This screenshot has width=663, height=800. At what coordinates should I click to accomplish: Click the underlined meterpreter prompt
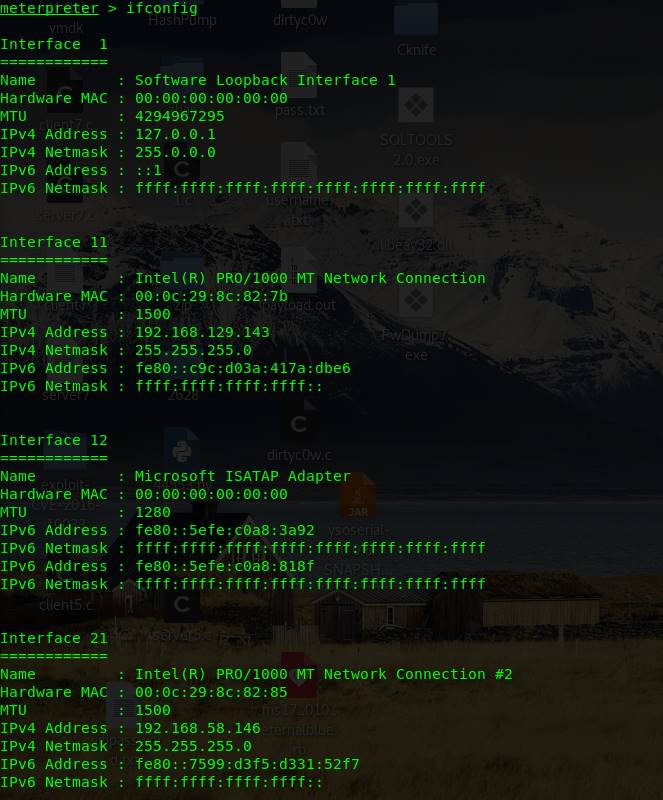click(49, 8)
